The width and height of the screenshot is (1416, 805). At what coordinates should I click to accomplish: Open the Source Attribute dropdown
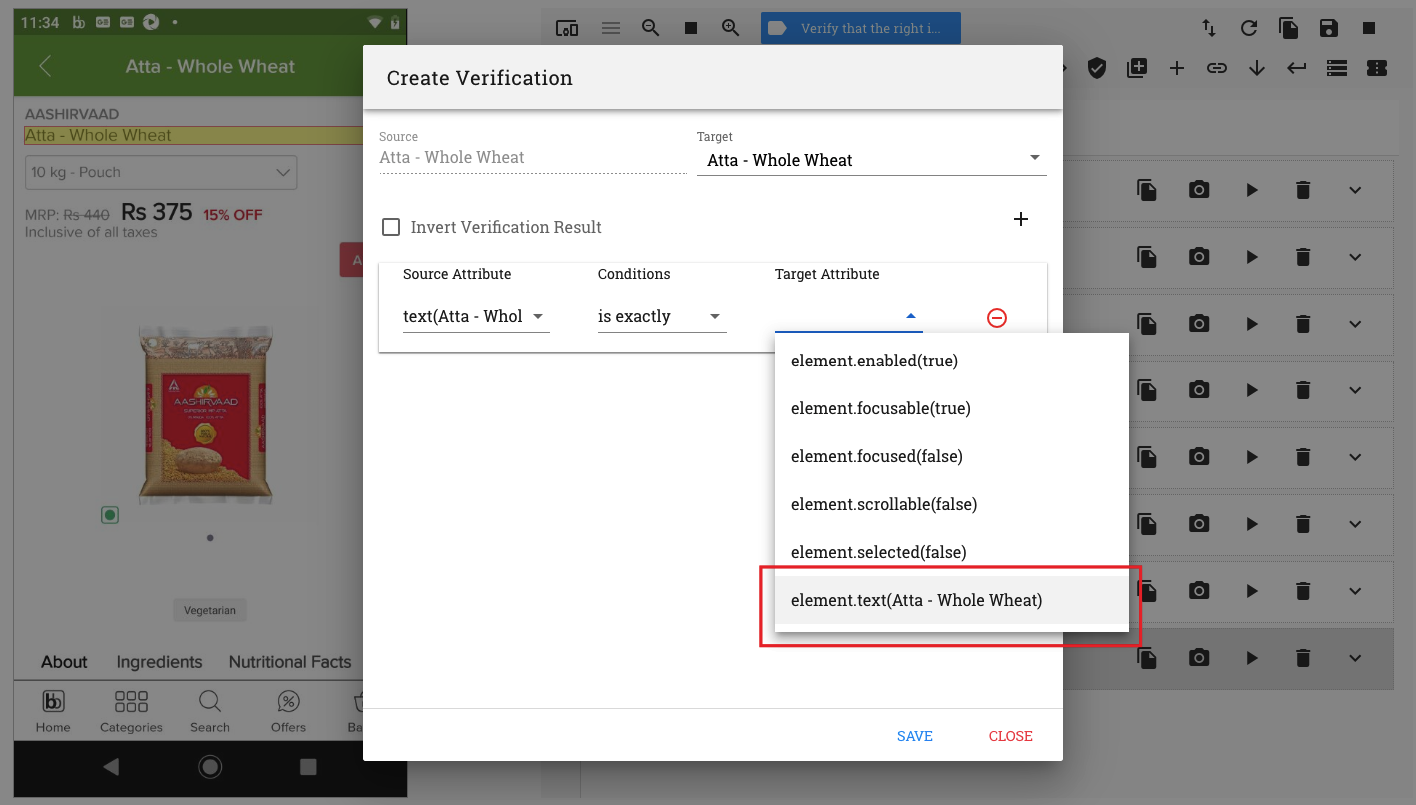click(x=476, y=317)
